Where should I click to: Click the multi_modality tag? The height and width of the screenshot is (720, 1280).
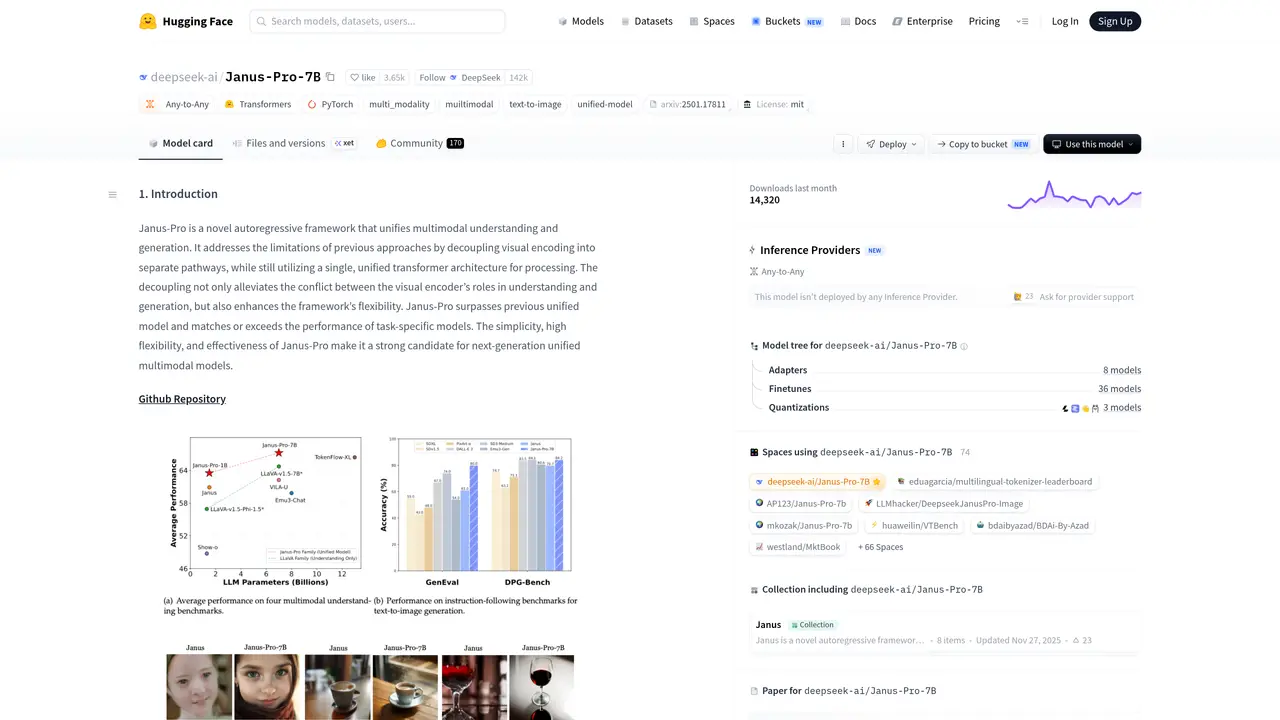tap(399, 104)
